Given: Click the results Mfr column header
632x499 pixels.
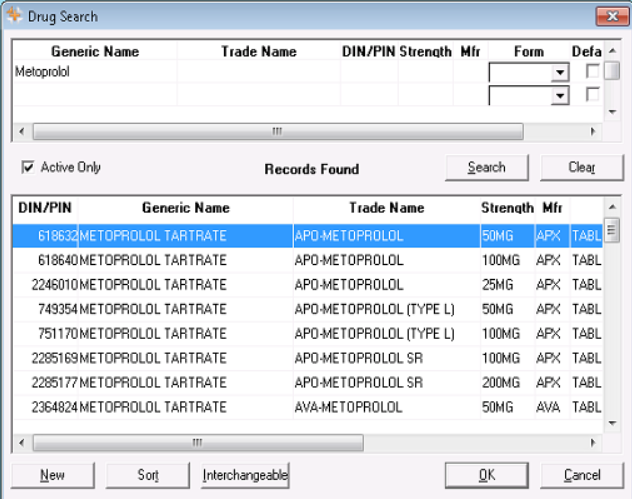Looking at the screenshot, I should [x=552, y=208].
